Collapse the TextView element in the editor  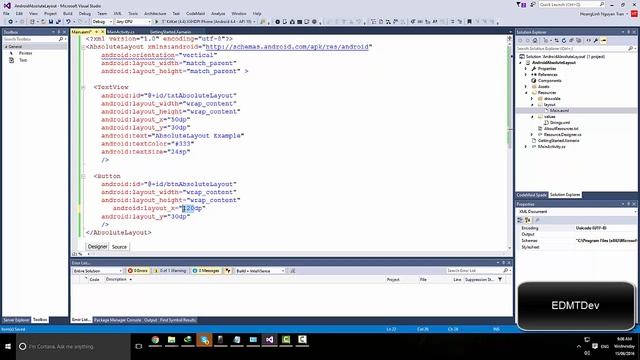pos(83,87)
